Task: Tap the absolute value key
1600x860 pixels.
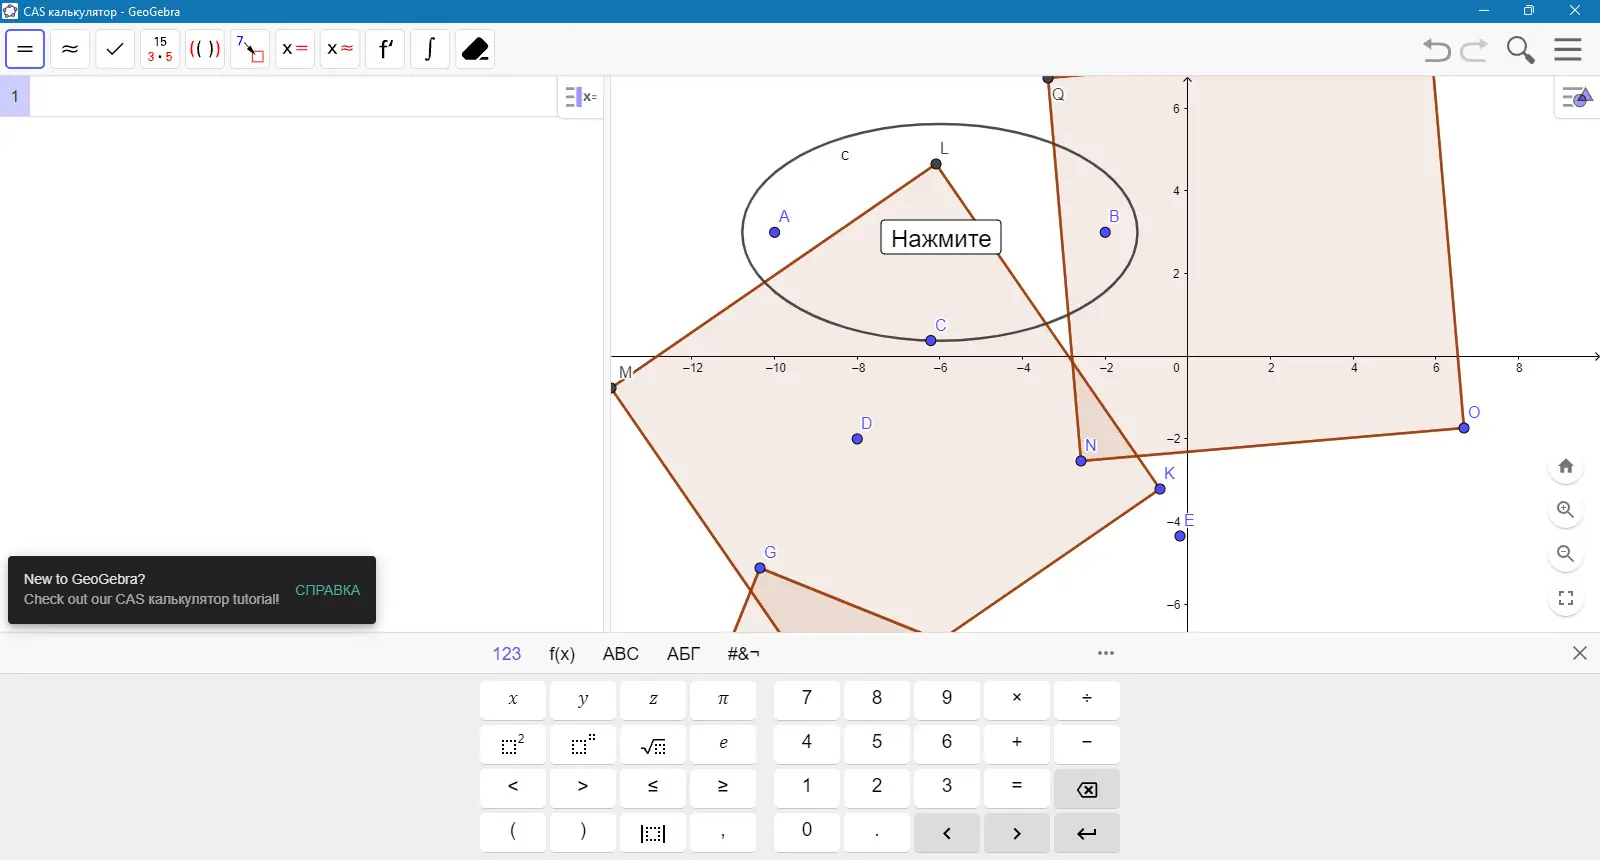Action: (x=653, y=832)
